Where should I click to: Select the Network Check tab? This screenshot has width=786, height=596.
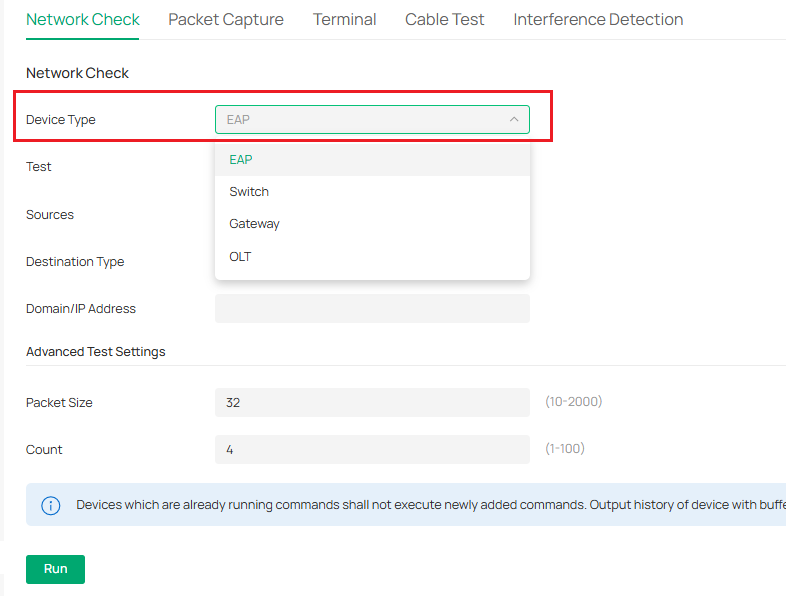pos(83,20)
